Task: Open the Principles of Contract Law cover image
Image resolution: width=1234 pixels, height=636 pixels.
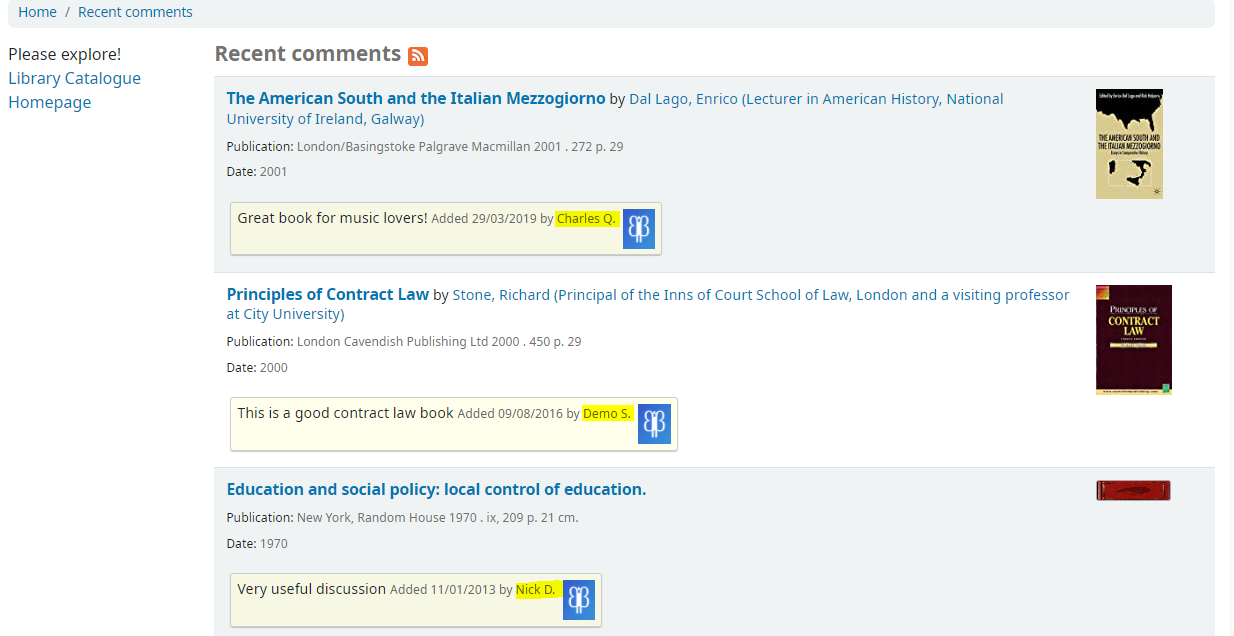Action: click(x=1134, y=340)
